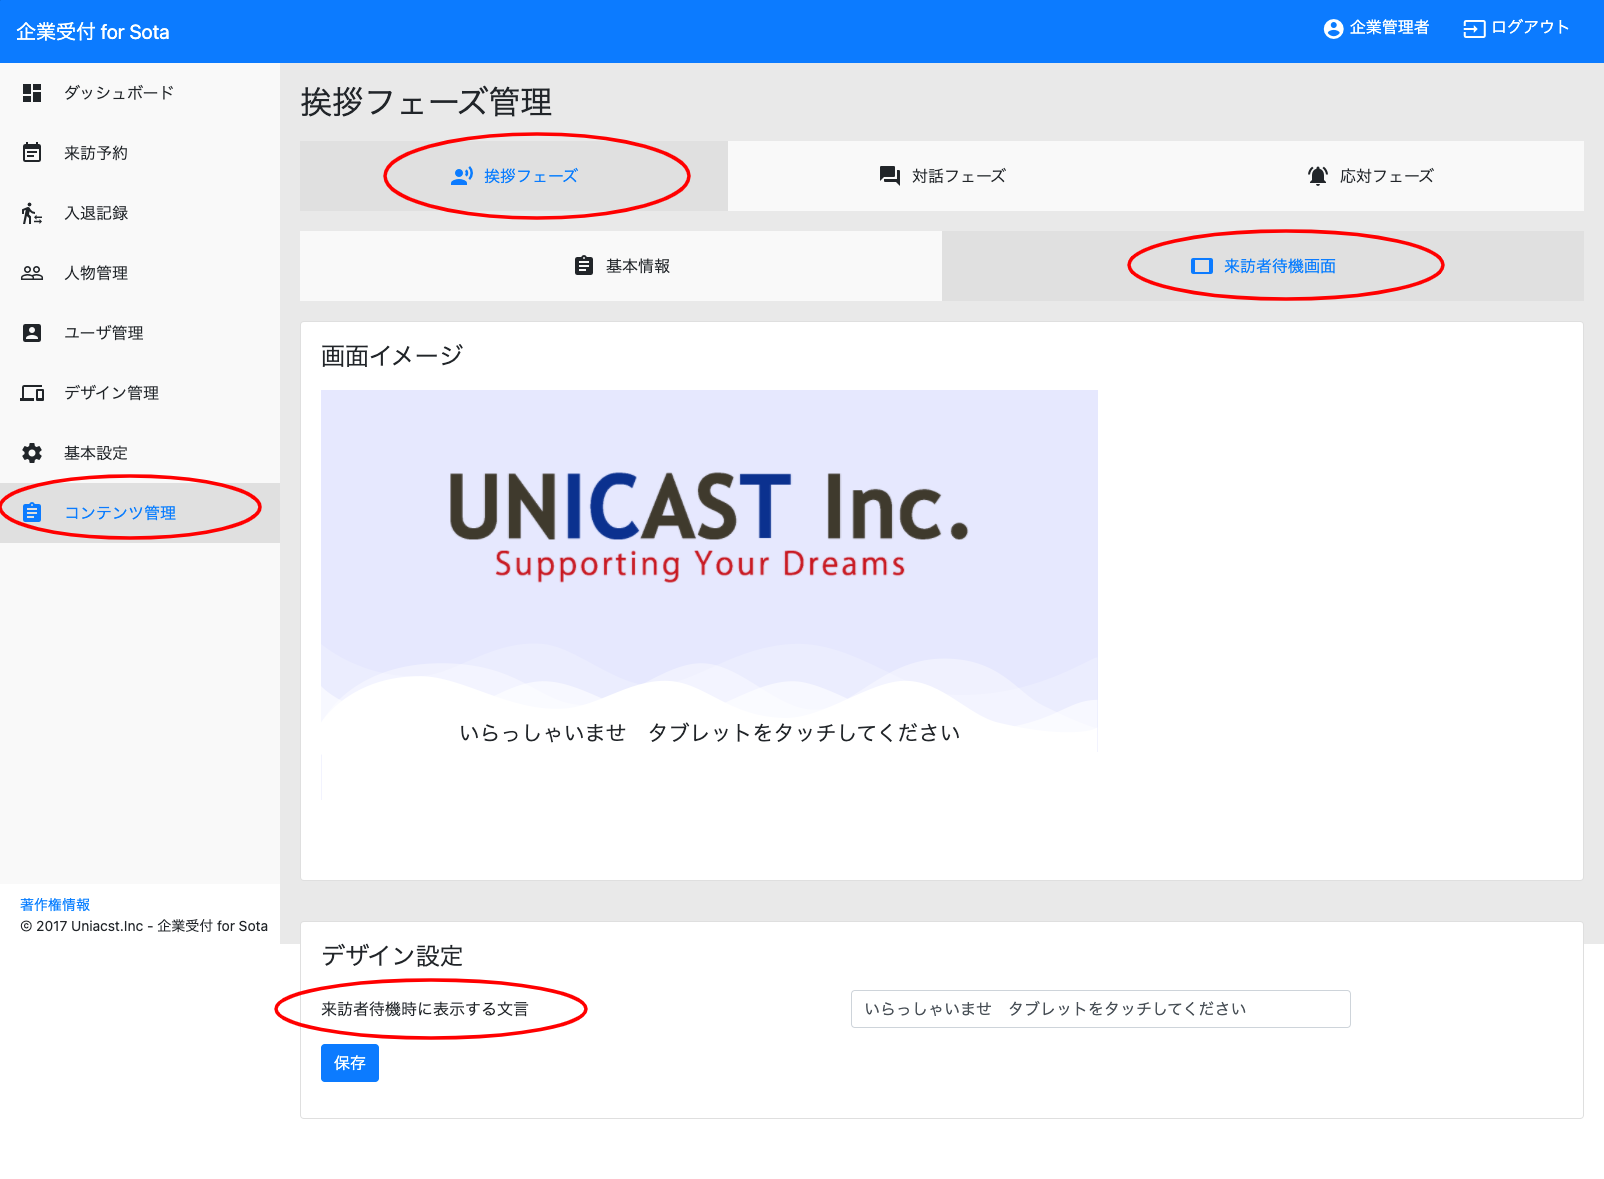Click the コンテンツ管理 clipboard icon
The image size is (1604, 1179).
click(x=32, y=513)
